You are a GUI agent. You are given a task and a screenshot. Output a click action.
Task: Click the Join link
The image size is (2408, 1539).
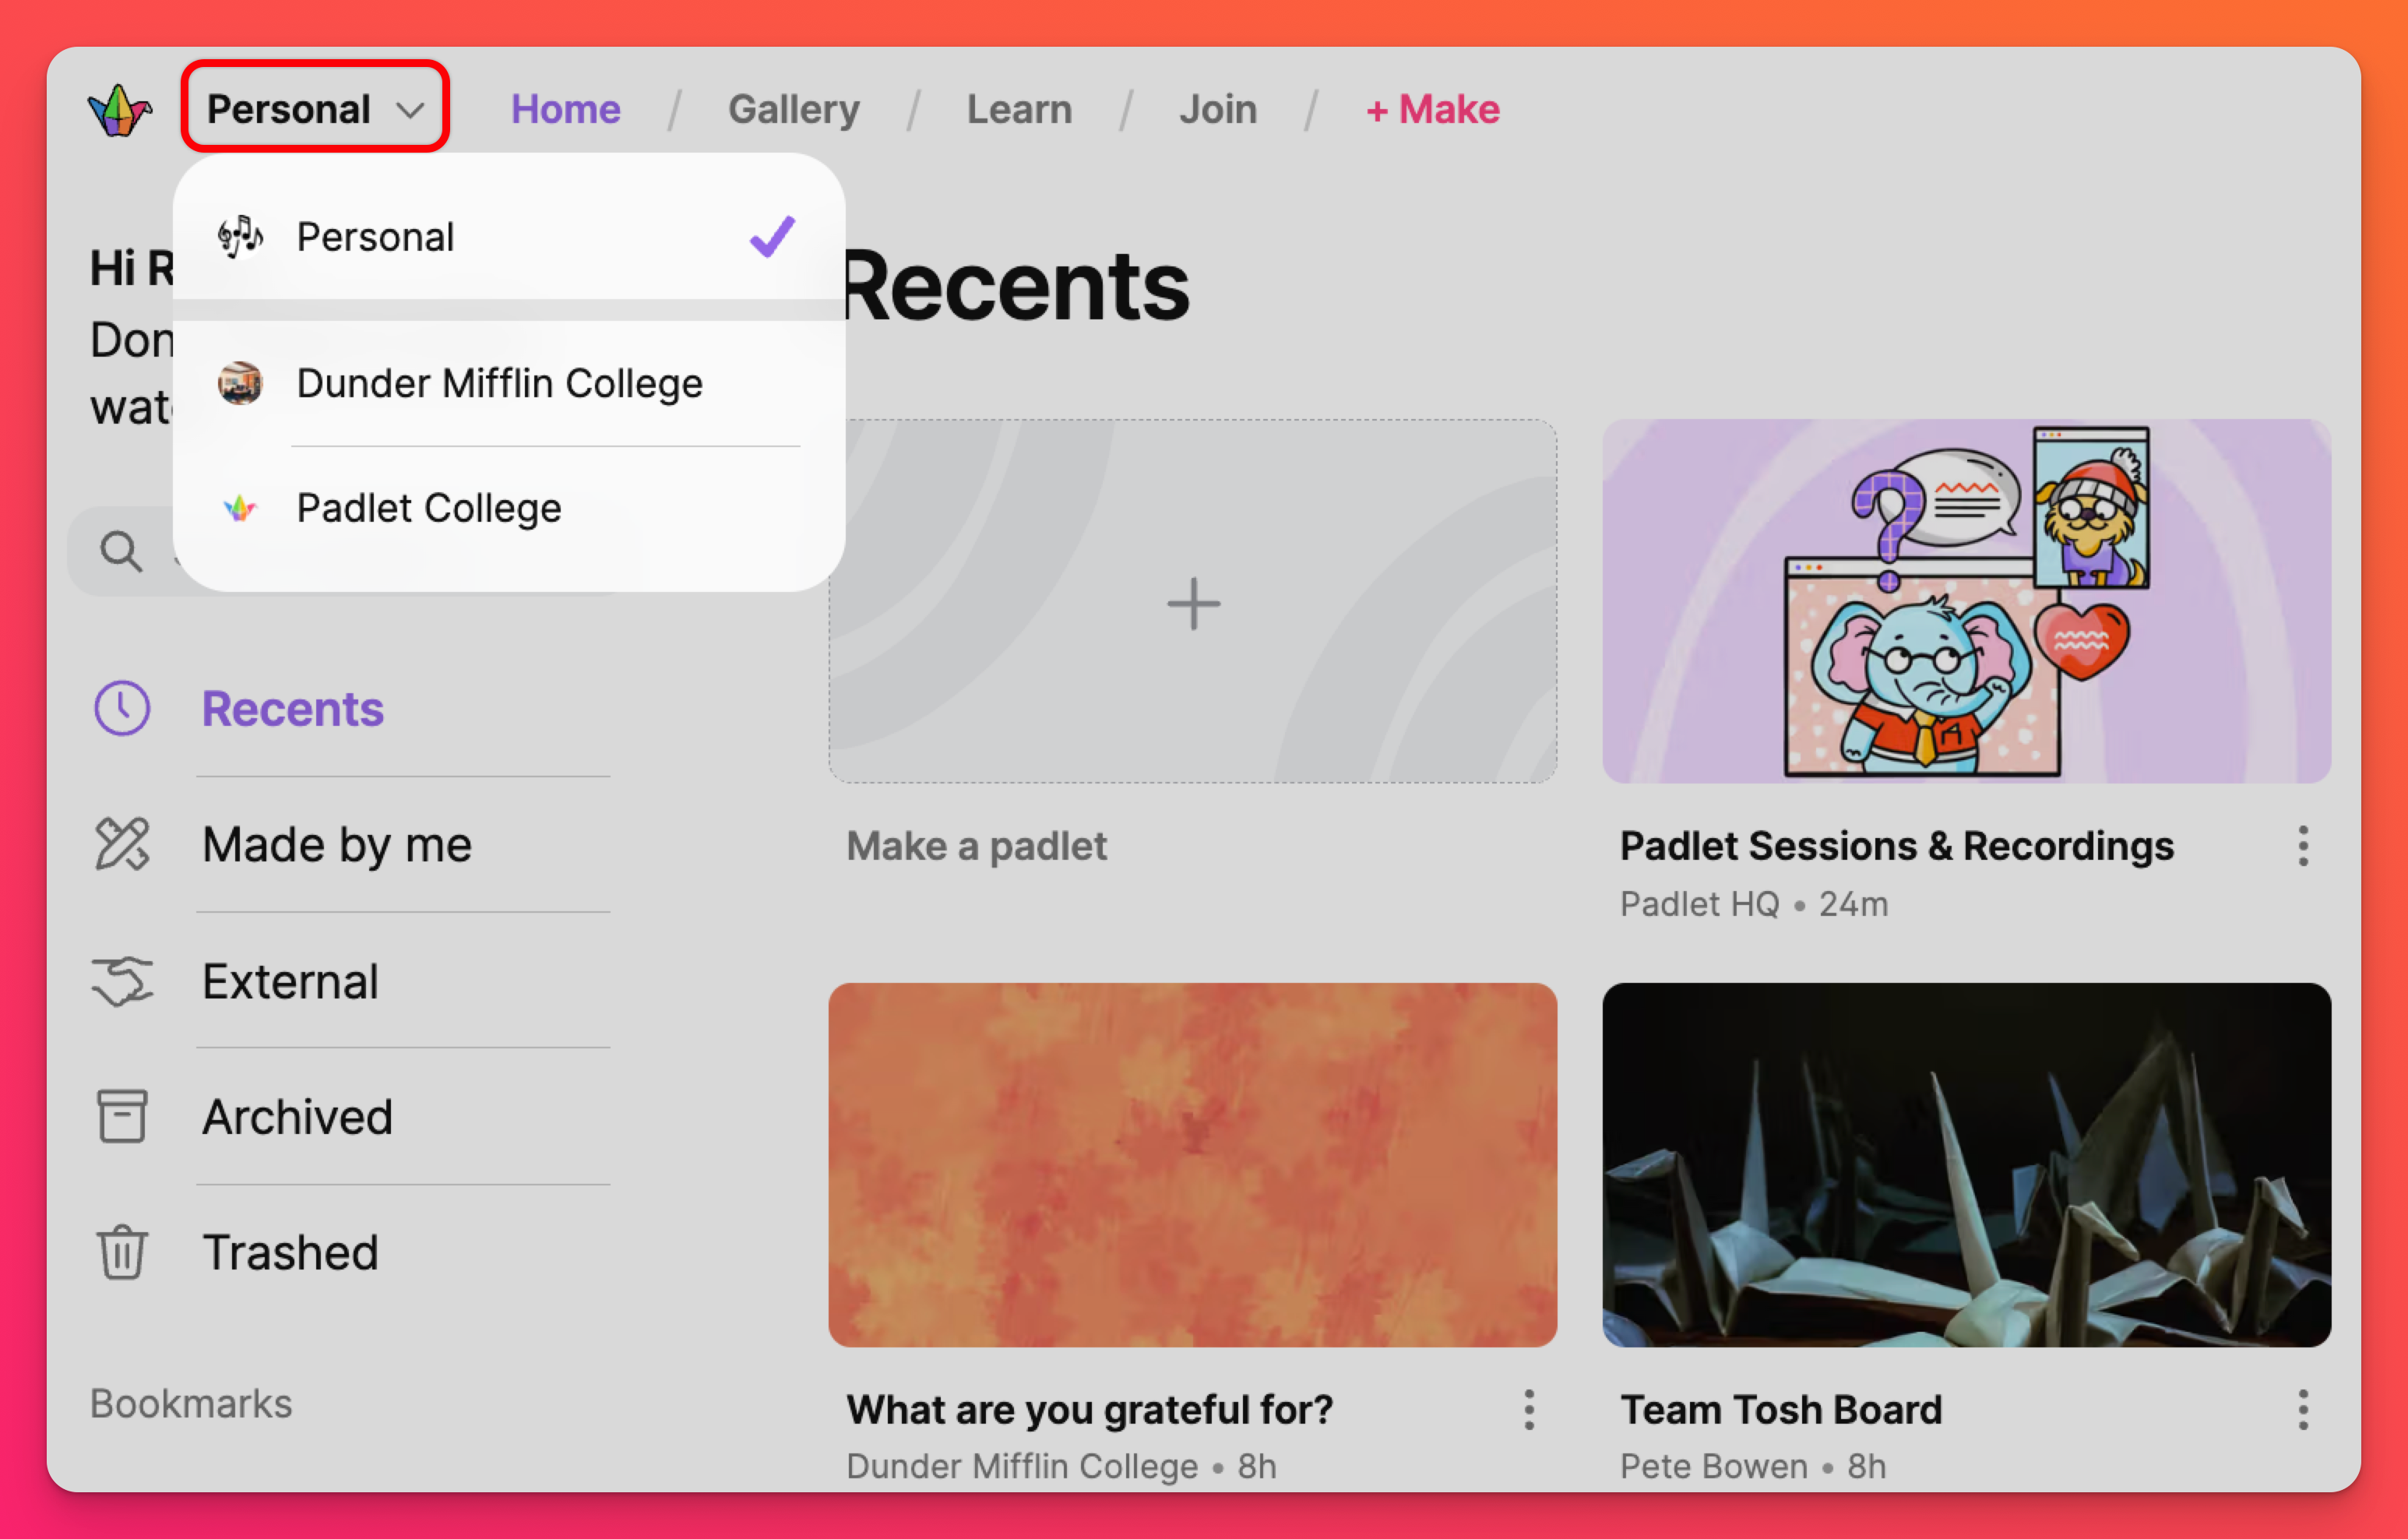[x=1217, y=109]
